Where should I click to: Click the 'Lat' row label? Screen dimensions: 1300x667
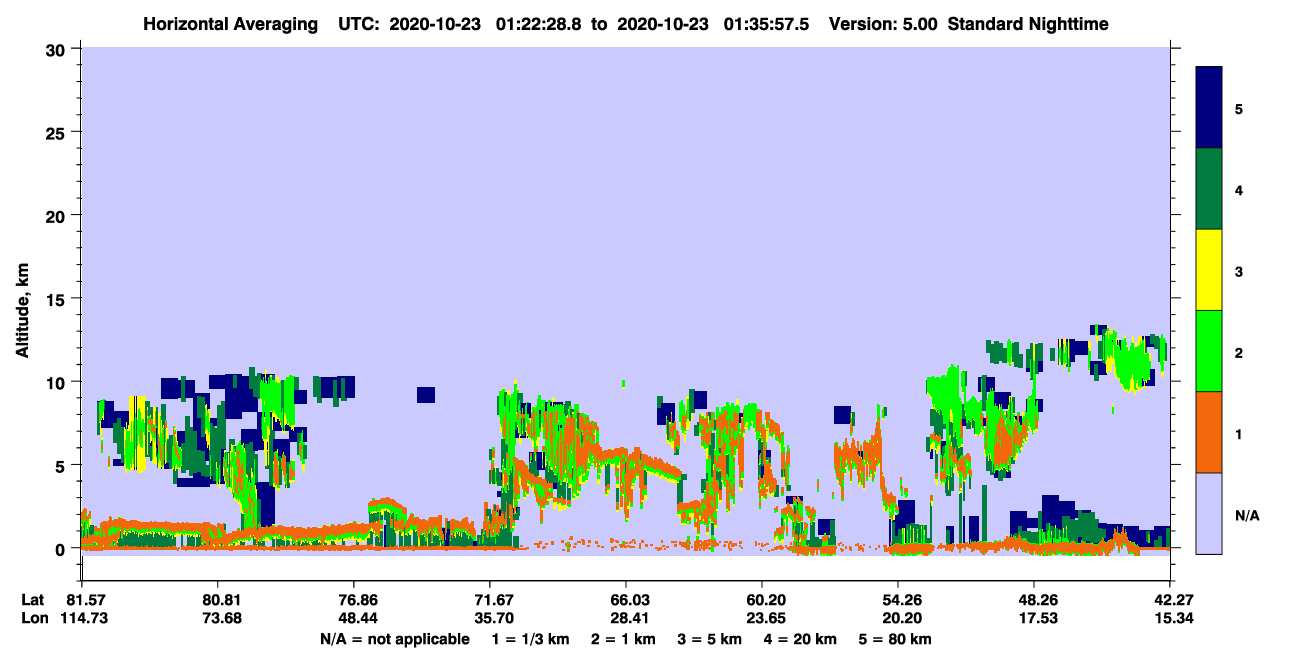[33, 600]
